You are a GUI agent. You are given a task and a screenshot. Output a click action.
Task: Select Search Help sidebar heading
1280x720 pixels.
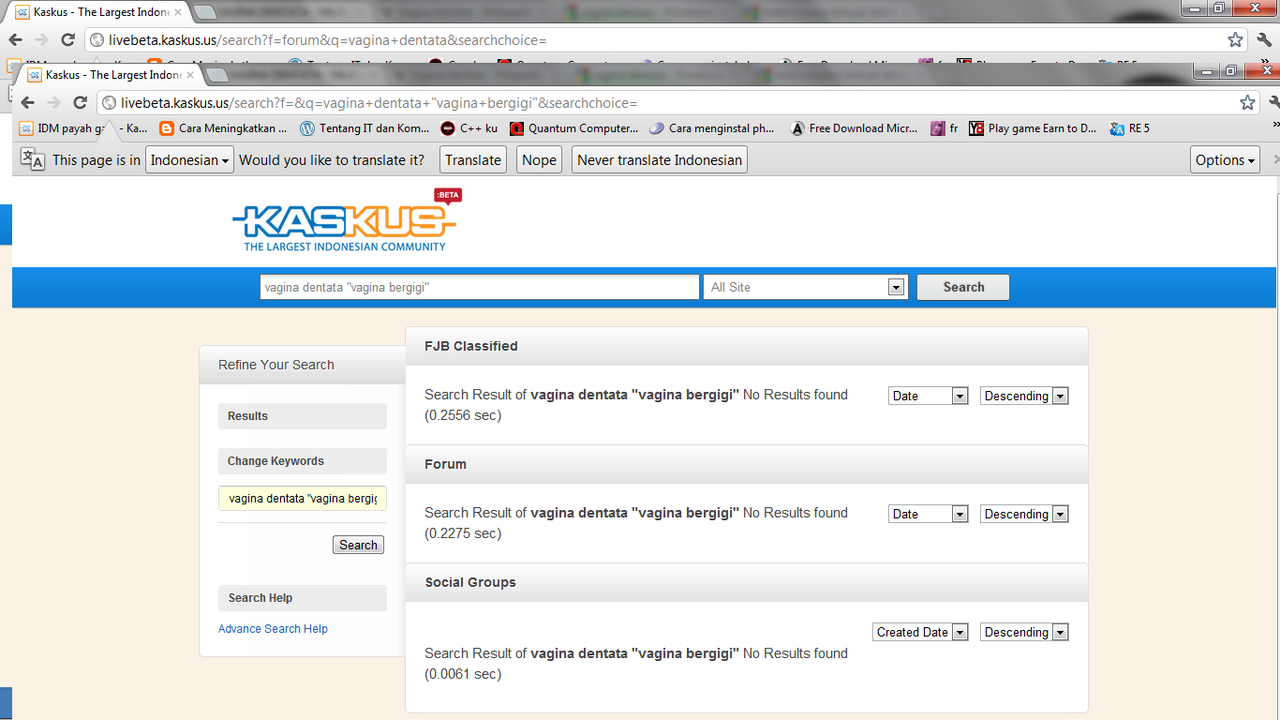(302, 598)
